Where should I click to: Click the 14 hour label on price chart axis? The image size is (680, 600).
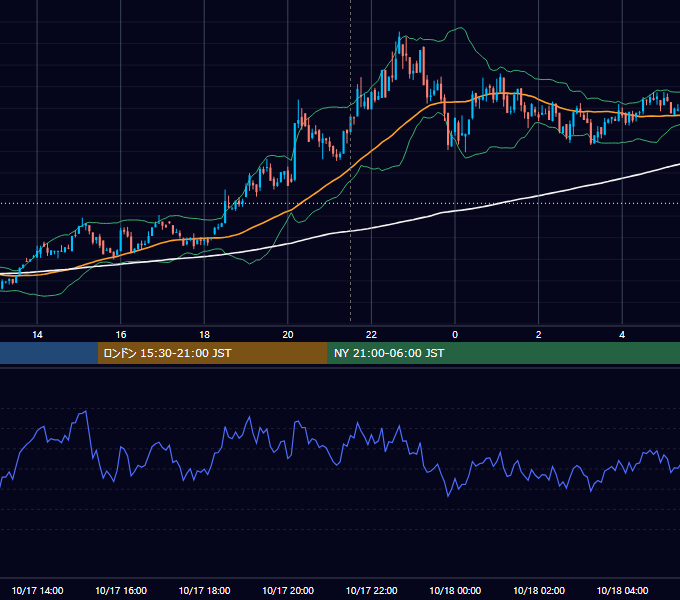[x=37, y=335]
